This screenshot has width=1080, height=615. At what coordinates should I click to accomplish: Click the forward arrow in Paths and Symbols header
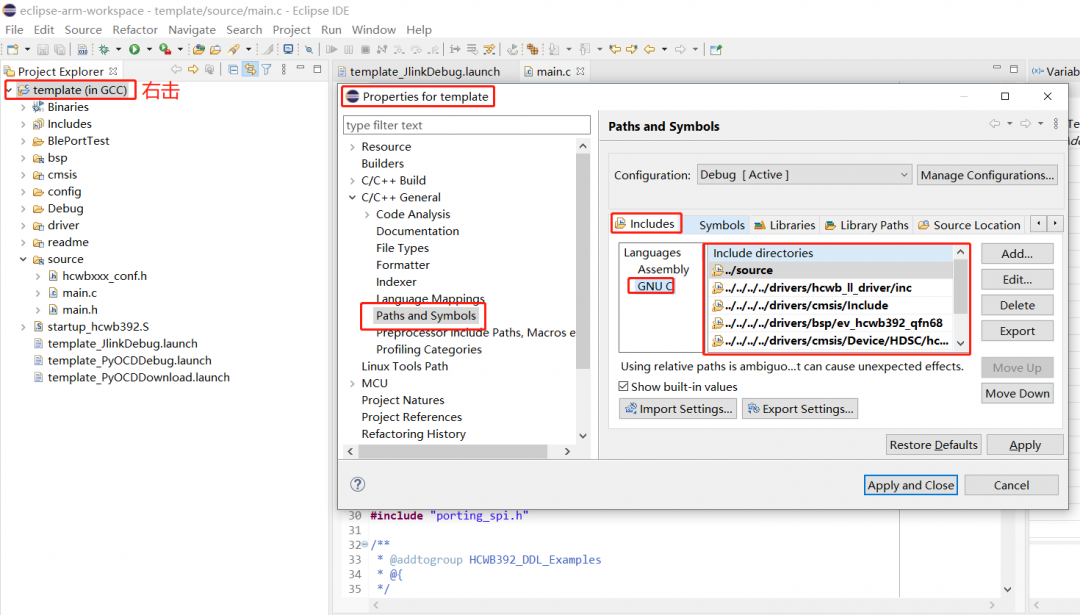pos(1026,124)
